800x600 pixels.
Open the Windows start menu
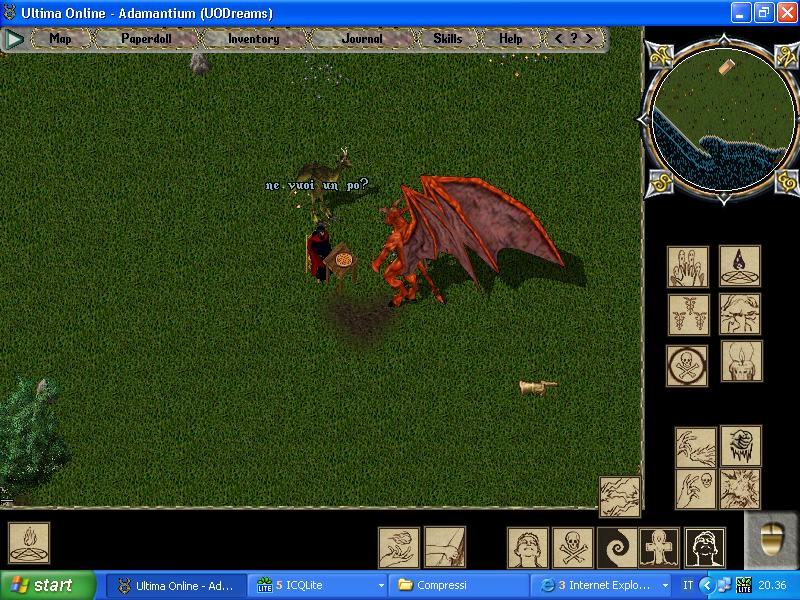pyautogui.click(x=47, y=585)
